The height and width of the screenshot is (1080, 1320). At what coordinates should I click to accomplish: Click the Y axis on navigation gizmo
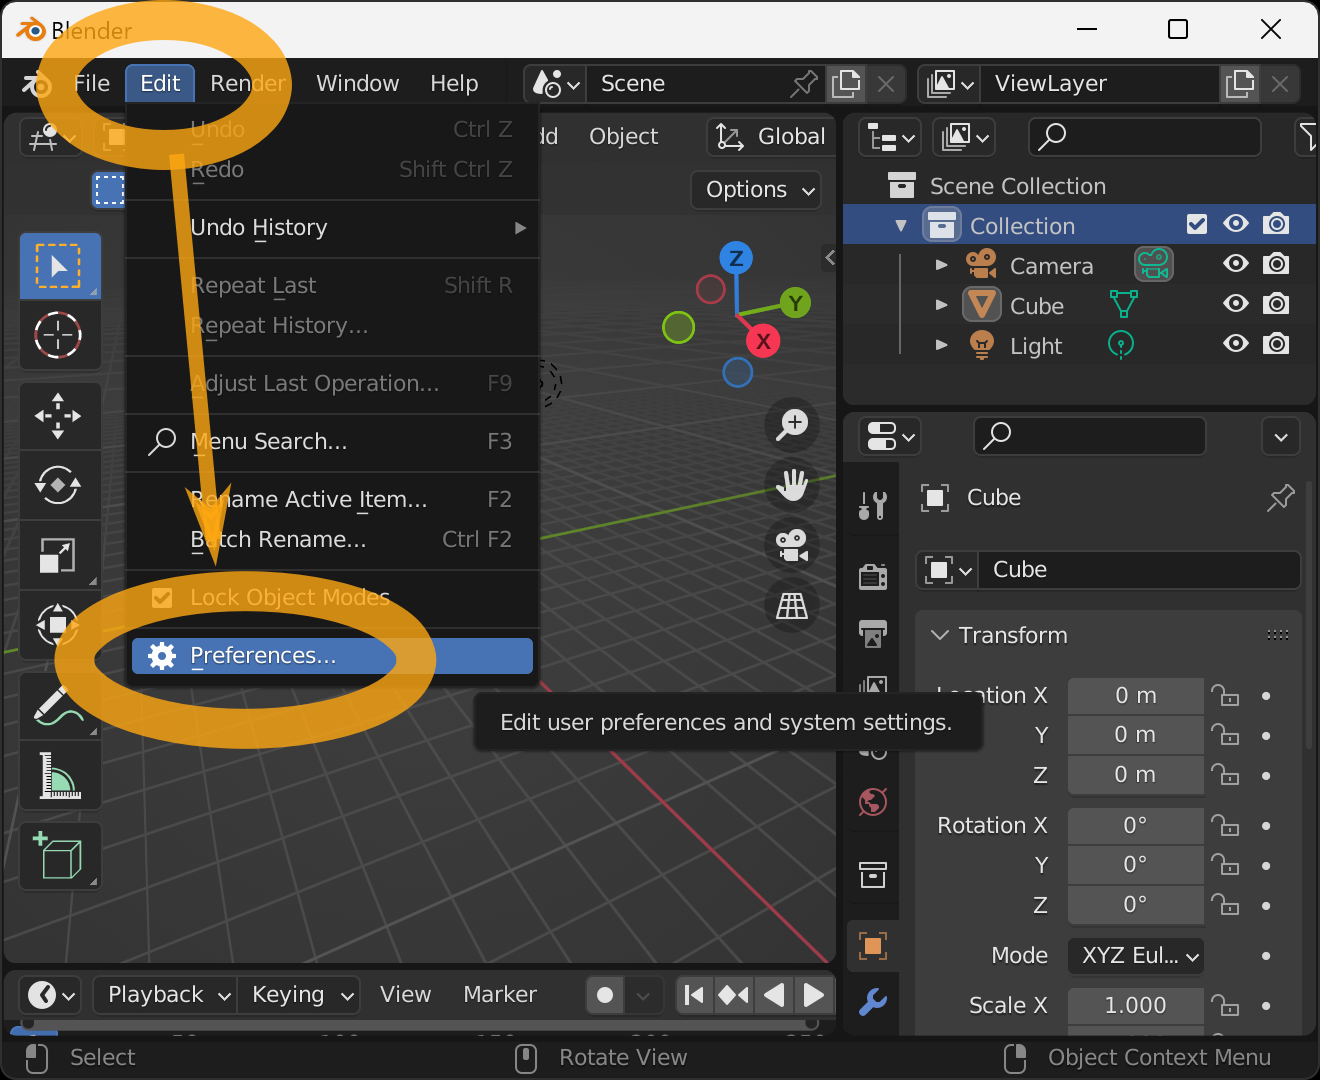pos(795,303)
